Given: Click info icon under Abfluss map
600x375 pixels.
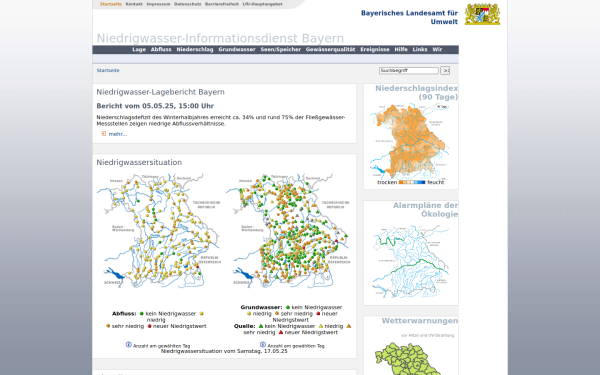Looking at the screenshot, I should pyautogui.click(x=129, y=345).
